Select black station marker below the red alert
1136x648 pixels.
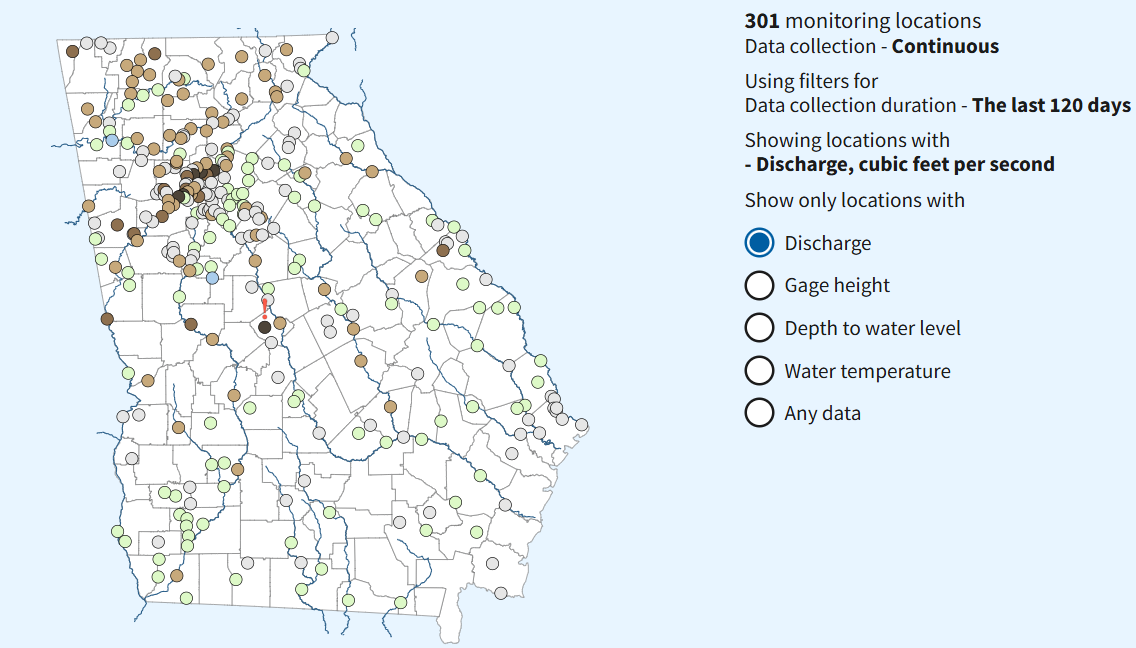pyautogui.click(x=264, y=327)
